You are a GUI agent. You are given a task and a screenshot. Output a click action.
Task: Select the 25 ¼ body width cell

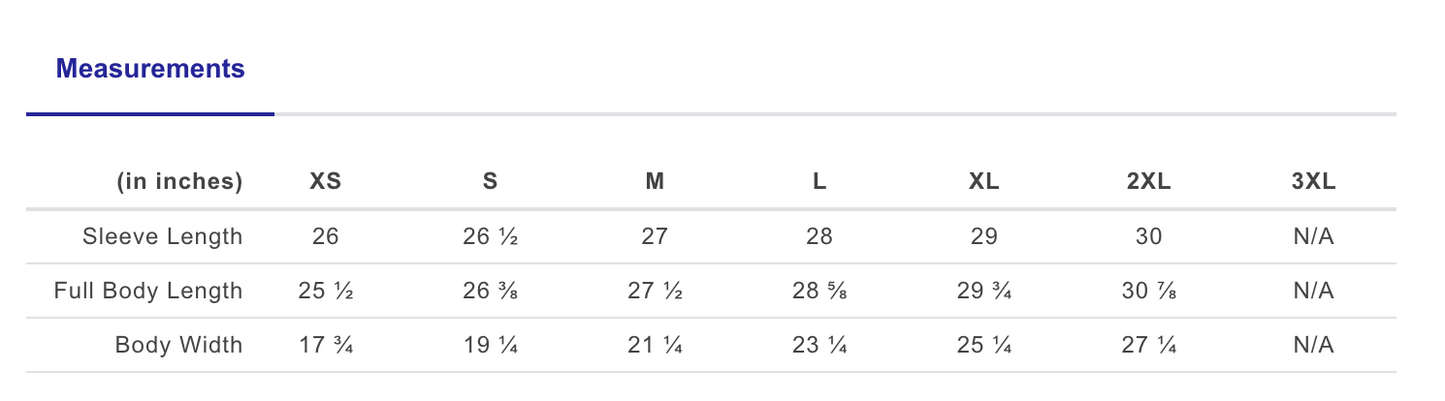pos(984,345)
